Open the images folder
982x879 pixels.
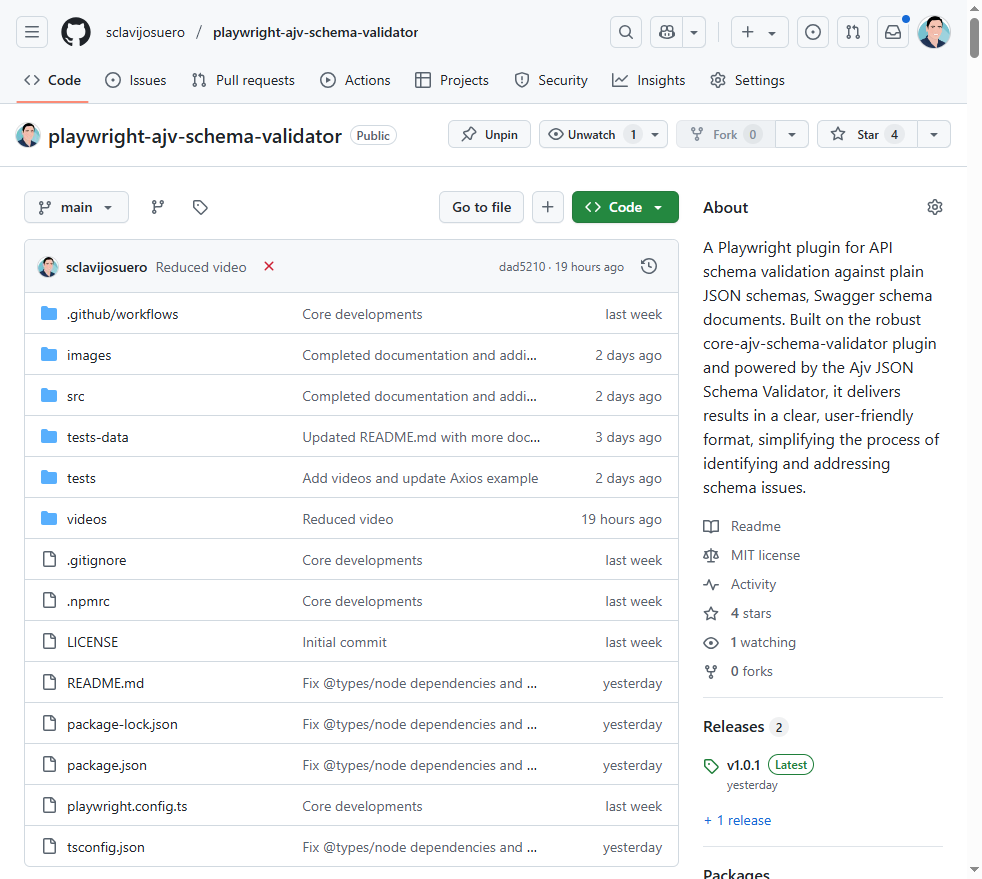89,356
